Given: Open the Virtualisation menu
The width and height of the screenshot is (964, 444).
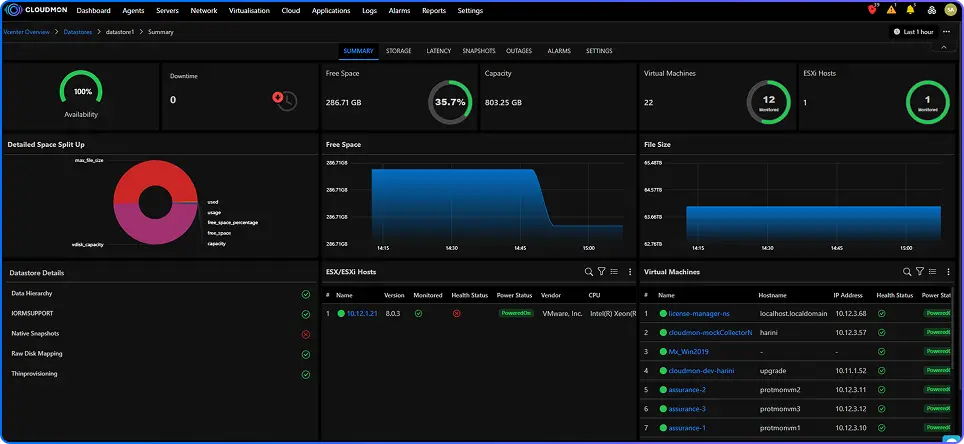Looking at the screenshot, I should click(x=249, y=10).
